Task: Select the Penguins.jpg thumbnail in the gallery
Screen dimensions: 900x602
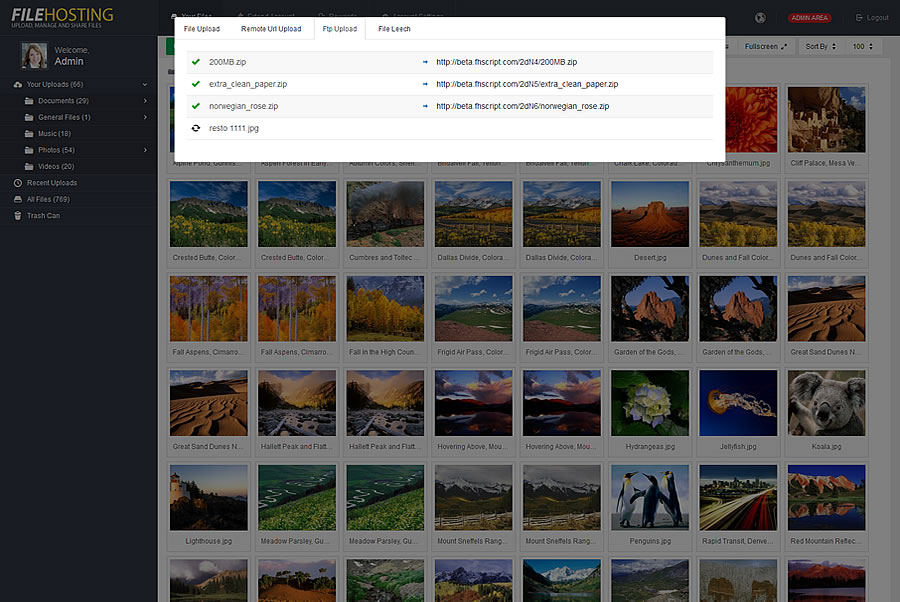Action: coord(650,497)
